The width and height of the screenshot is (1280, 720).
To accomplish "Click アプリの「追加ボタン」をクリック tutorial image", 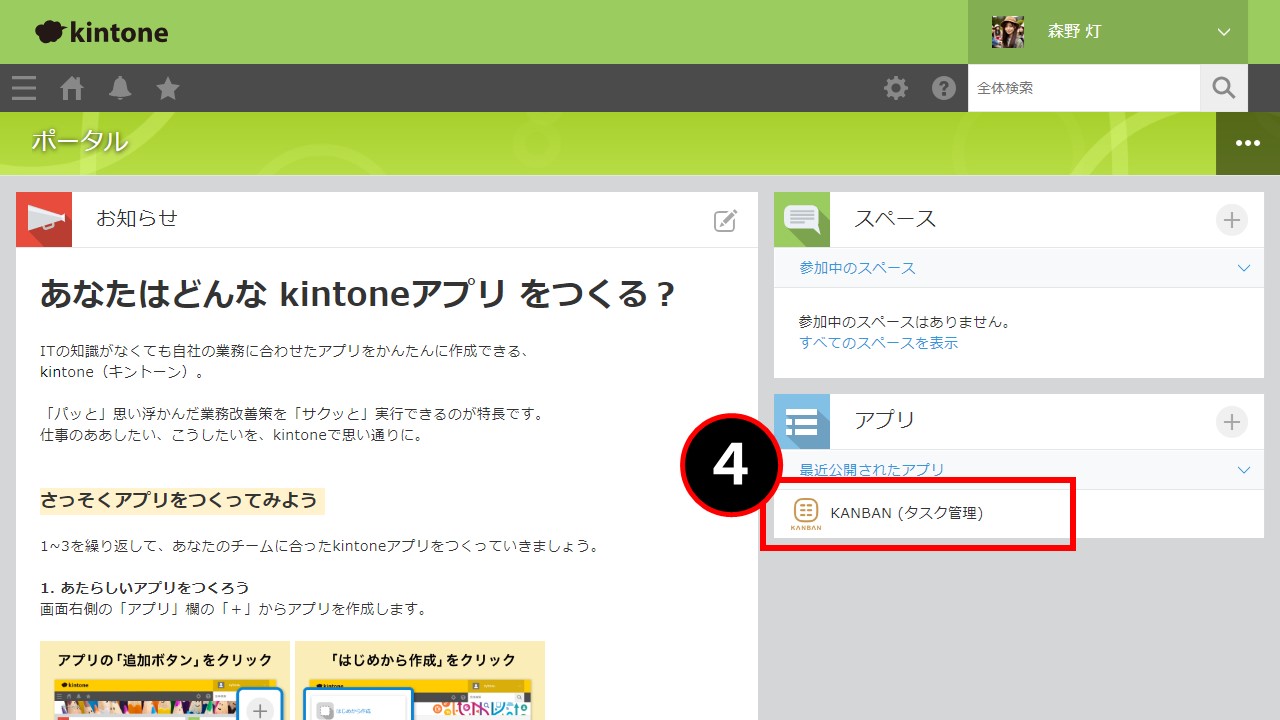I will tap(165, 681).
